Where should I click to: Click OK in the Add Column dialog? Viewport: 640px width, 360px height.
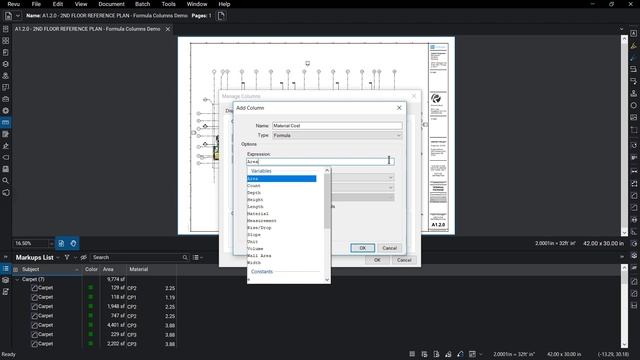[x=362, y=248]
